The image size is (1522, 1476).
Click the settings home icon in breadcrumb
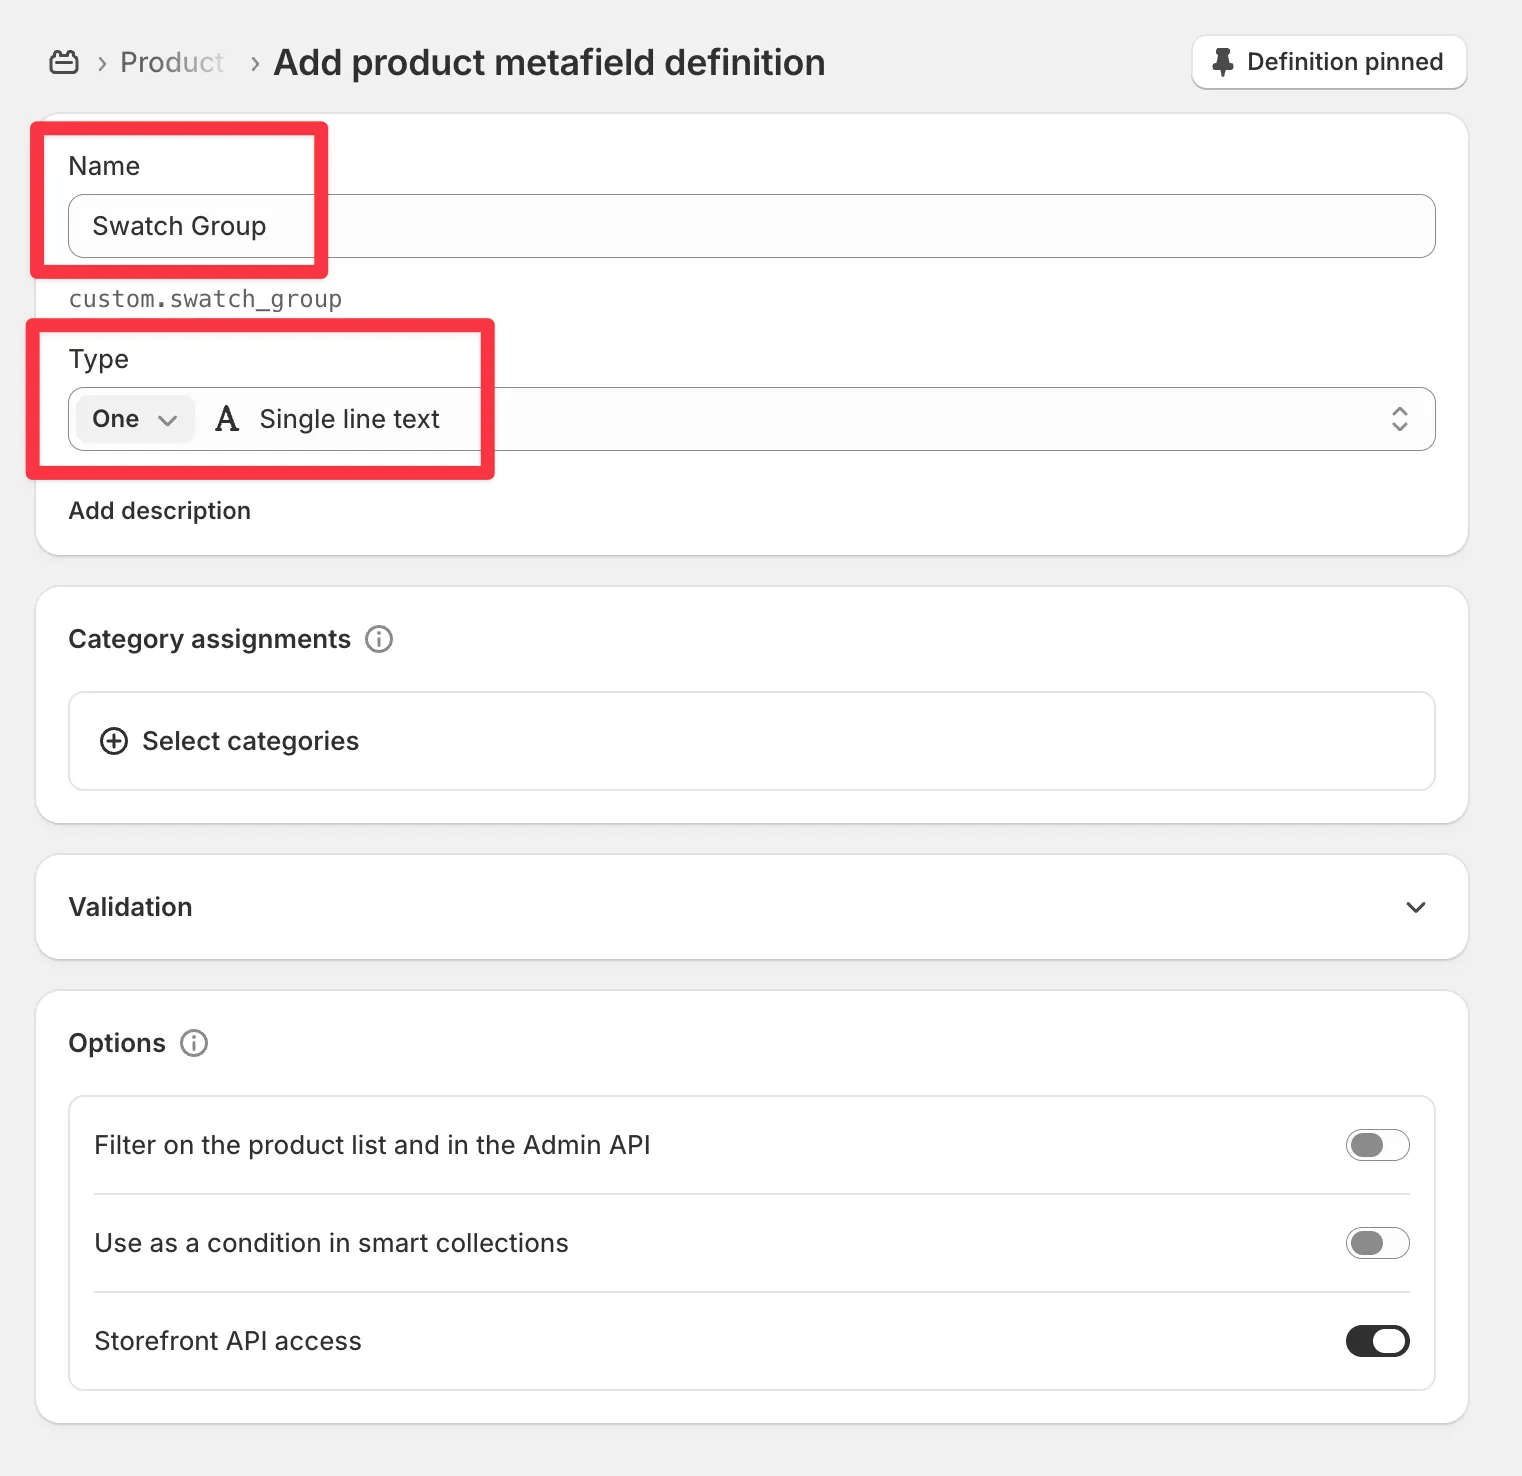click(64, 62)
